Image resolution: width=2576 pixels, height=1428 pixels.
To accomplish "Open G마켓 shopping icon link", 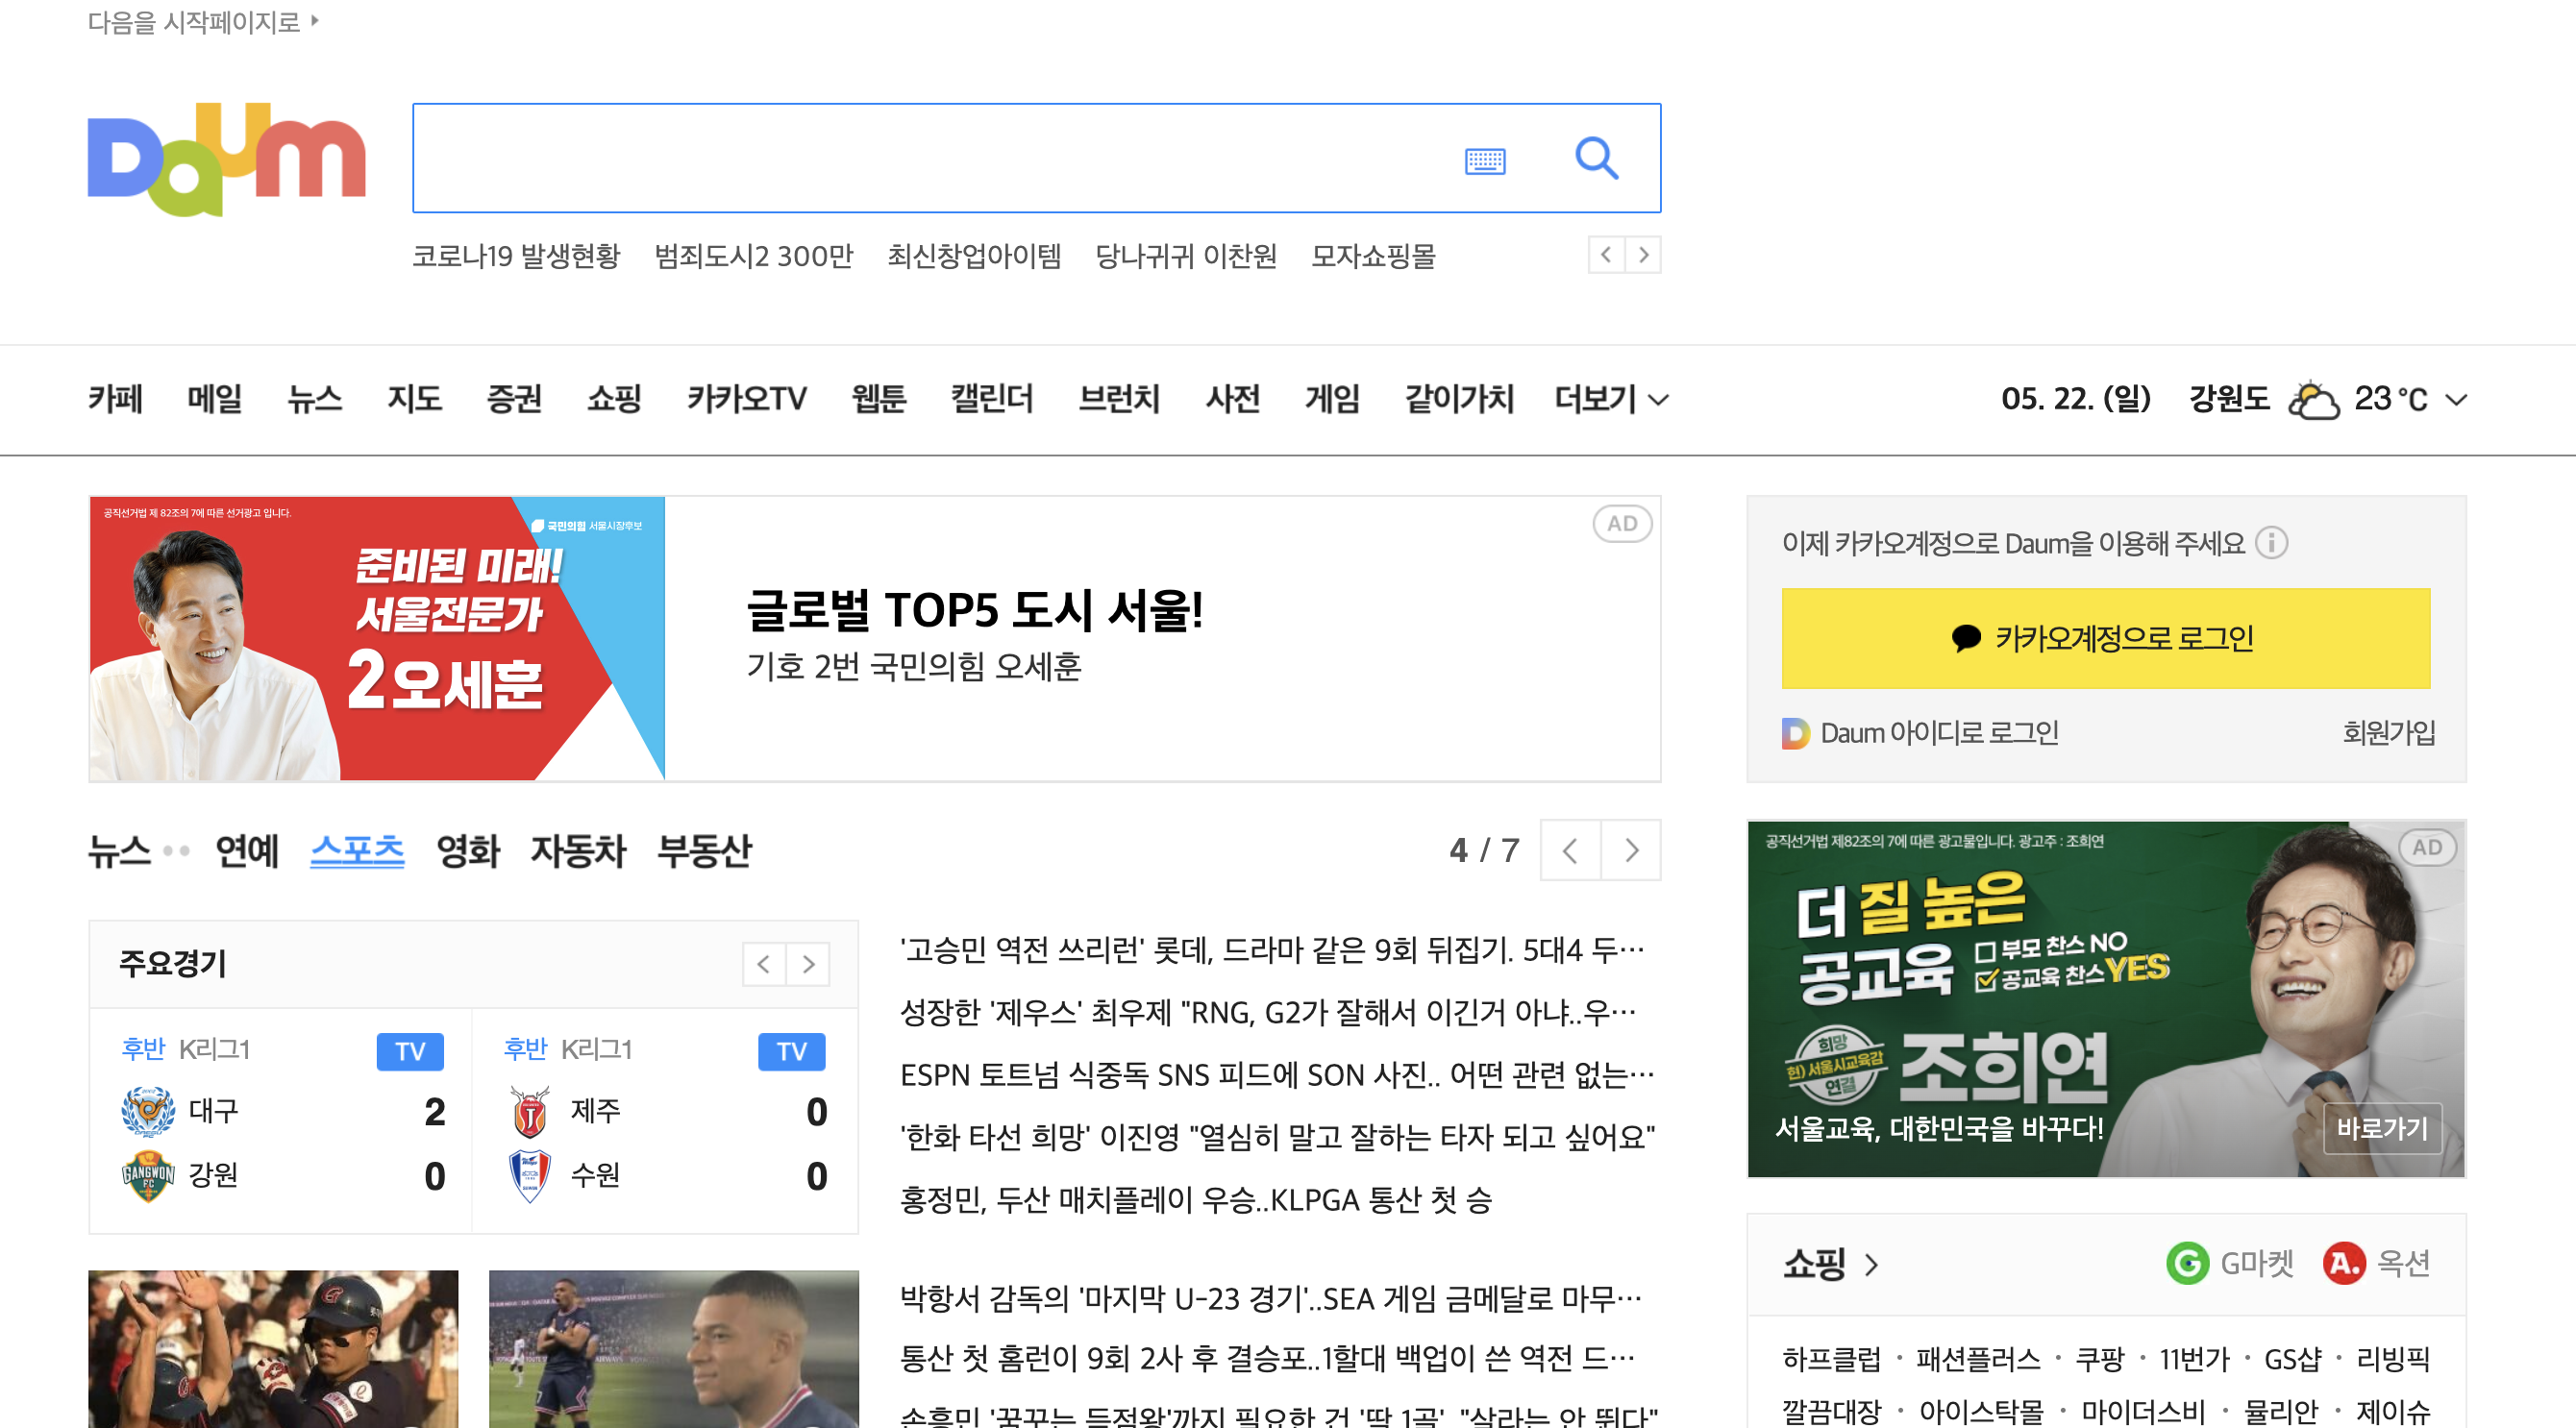I will [x=2188, y=1263].
